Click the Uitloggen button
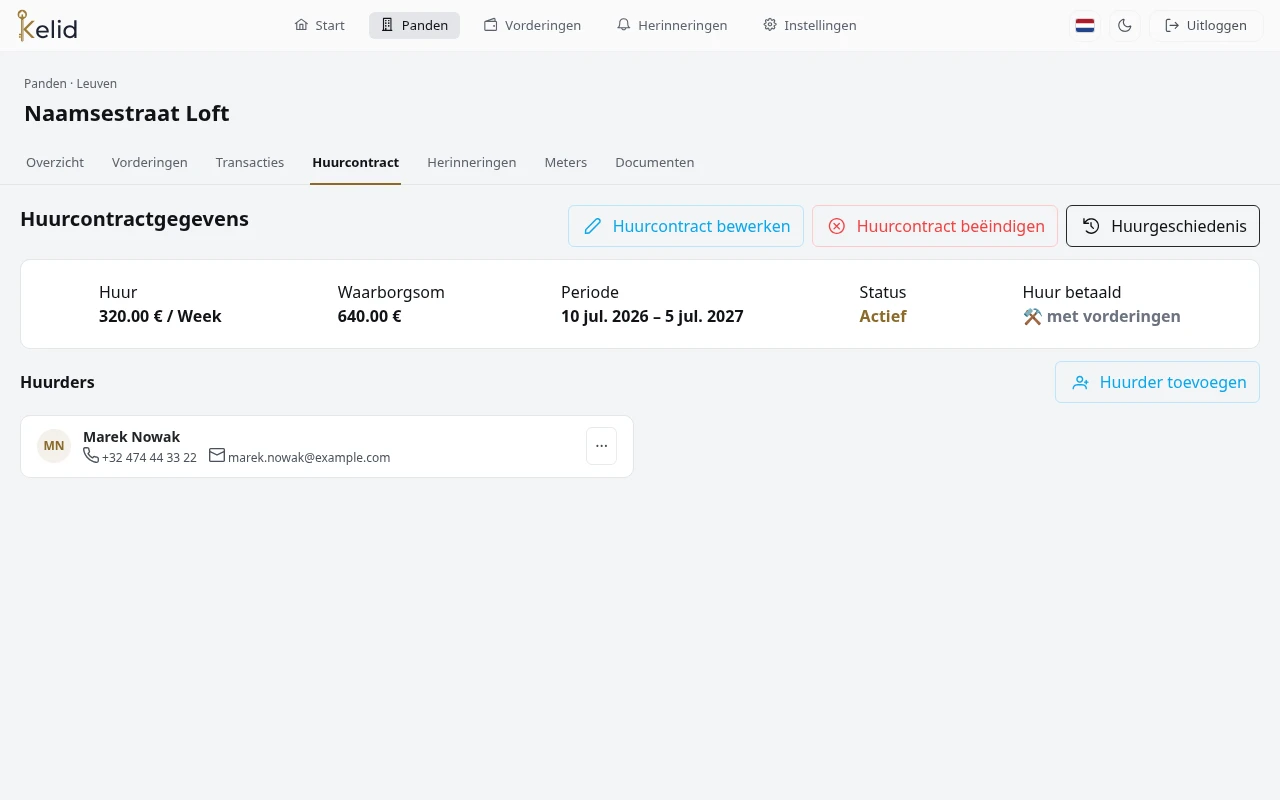 pyautogui.click(x=1206, y=26)
